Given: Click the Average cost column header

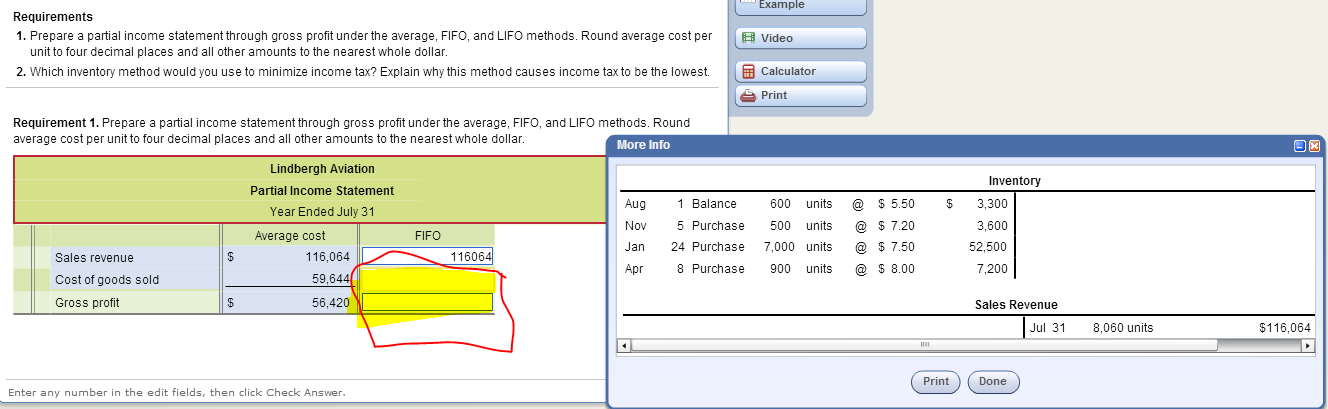Looking at the screenshot, I should (x=290, y=236).
